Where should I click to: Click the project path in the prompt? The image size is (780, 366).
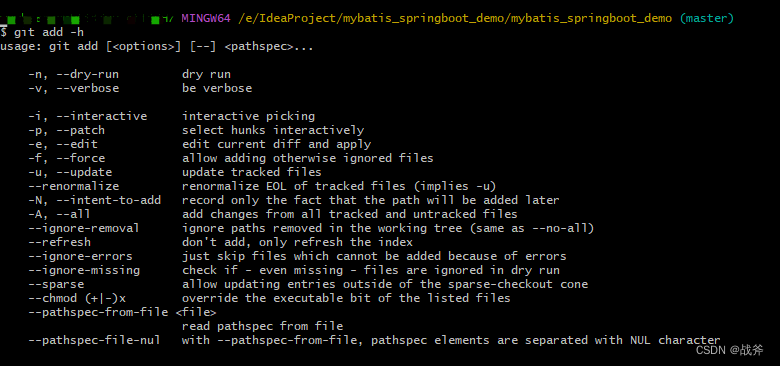coord(455,19)
